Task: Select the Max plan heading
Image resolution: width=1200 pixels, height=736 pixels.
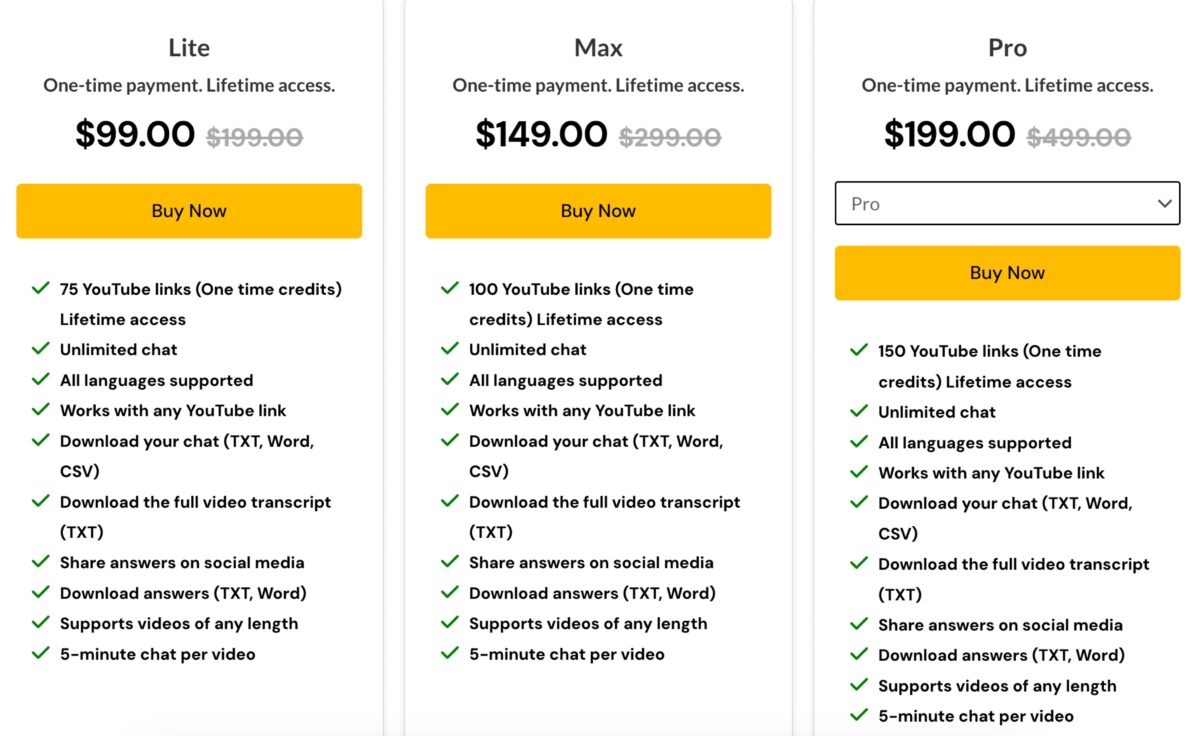Action: click(598, 48)
